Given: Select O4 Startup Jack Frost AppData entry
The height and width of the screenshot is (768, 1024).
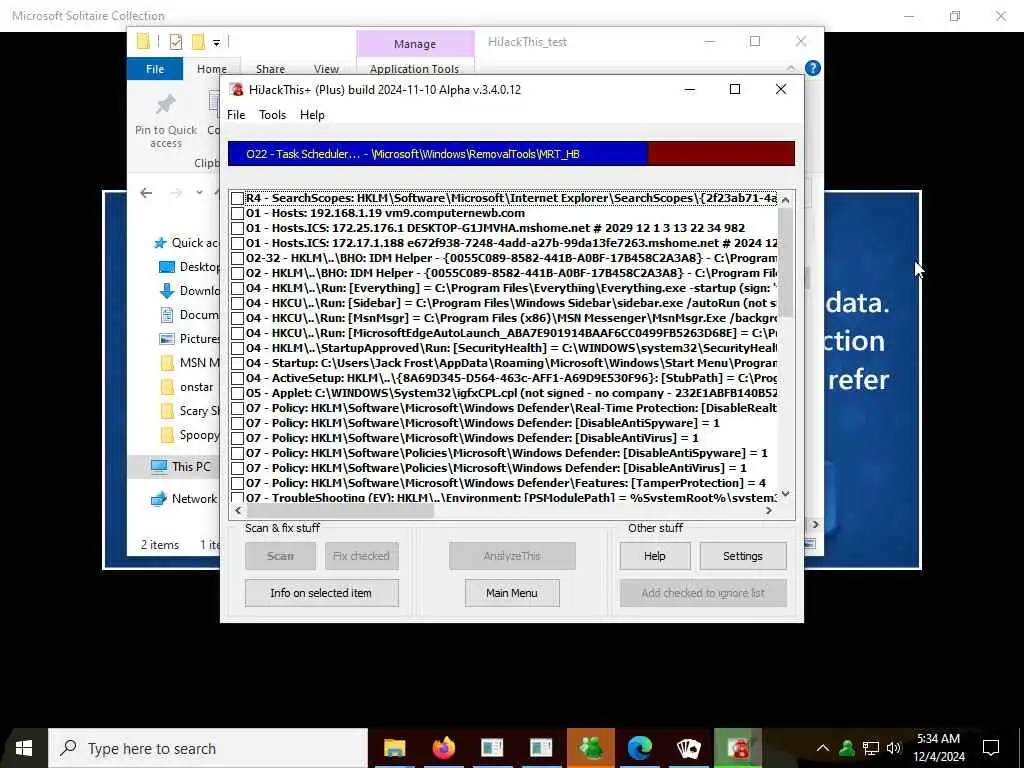Looking at the screenshot, I should click(511, 363).
